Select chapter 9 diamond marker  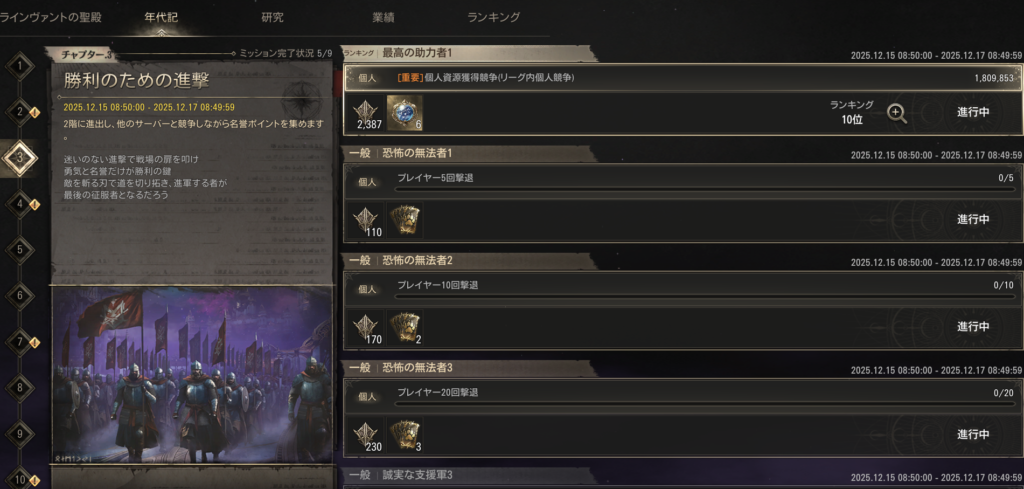pyautogui.click(x=20, y=433)
